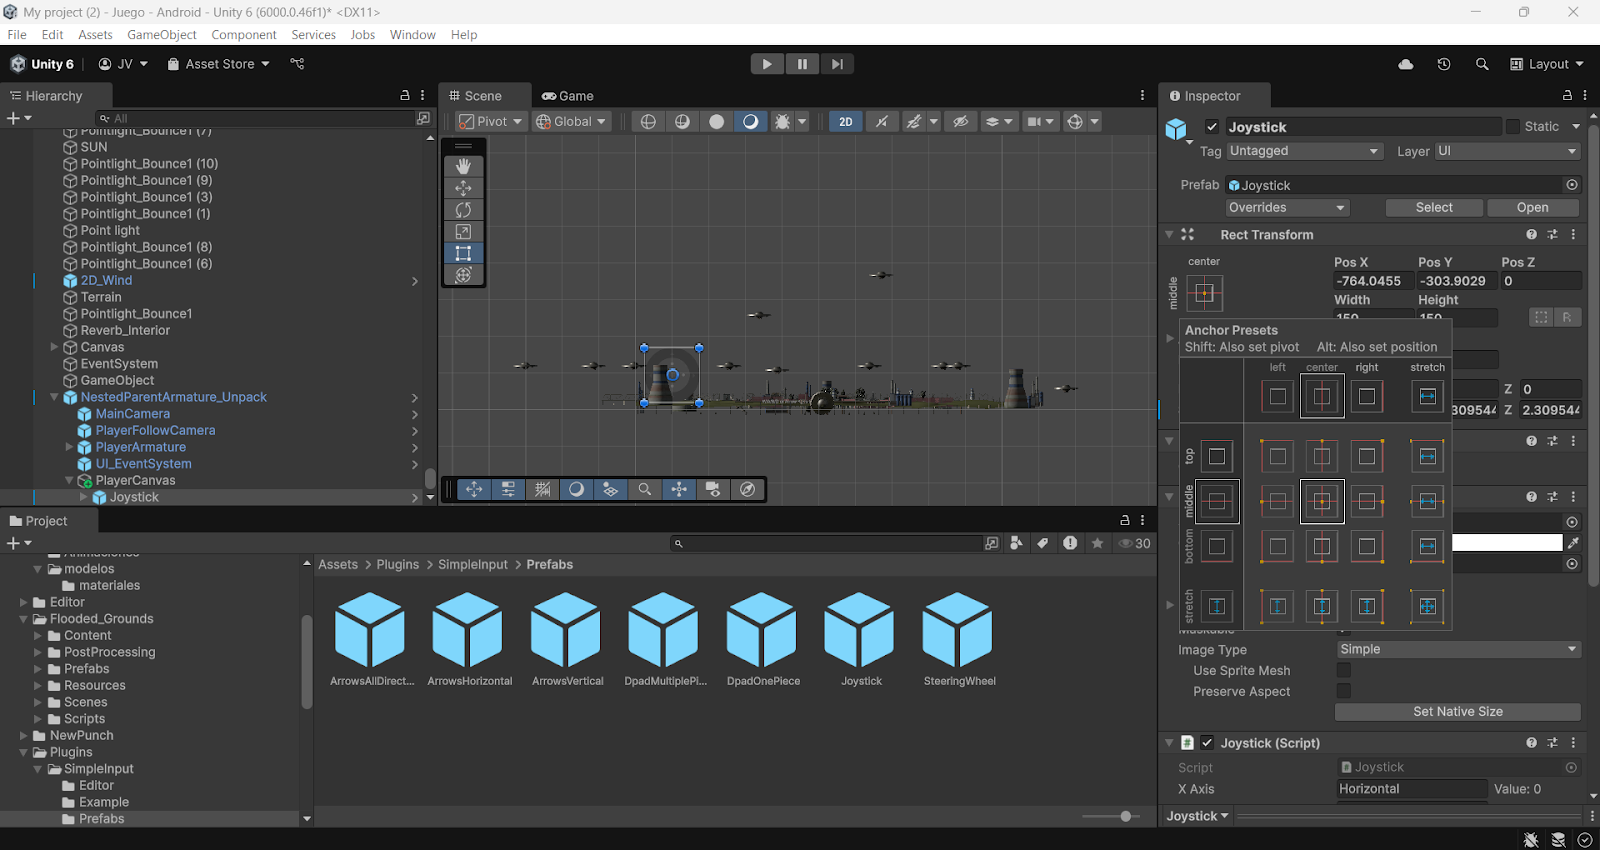Open the Tag Untagged dropdown
The width and height of the screenshot is (1600, 850).
pyautogui.click(x=1304, y=151)
